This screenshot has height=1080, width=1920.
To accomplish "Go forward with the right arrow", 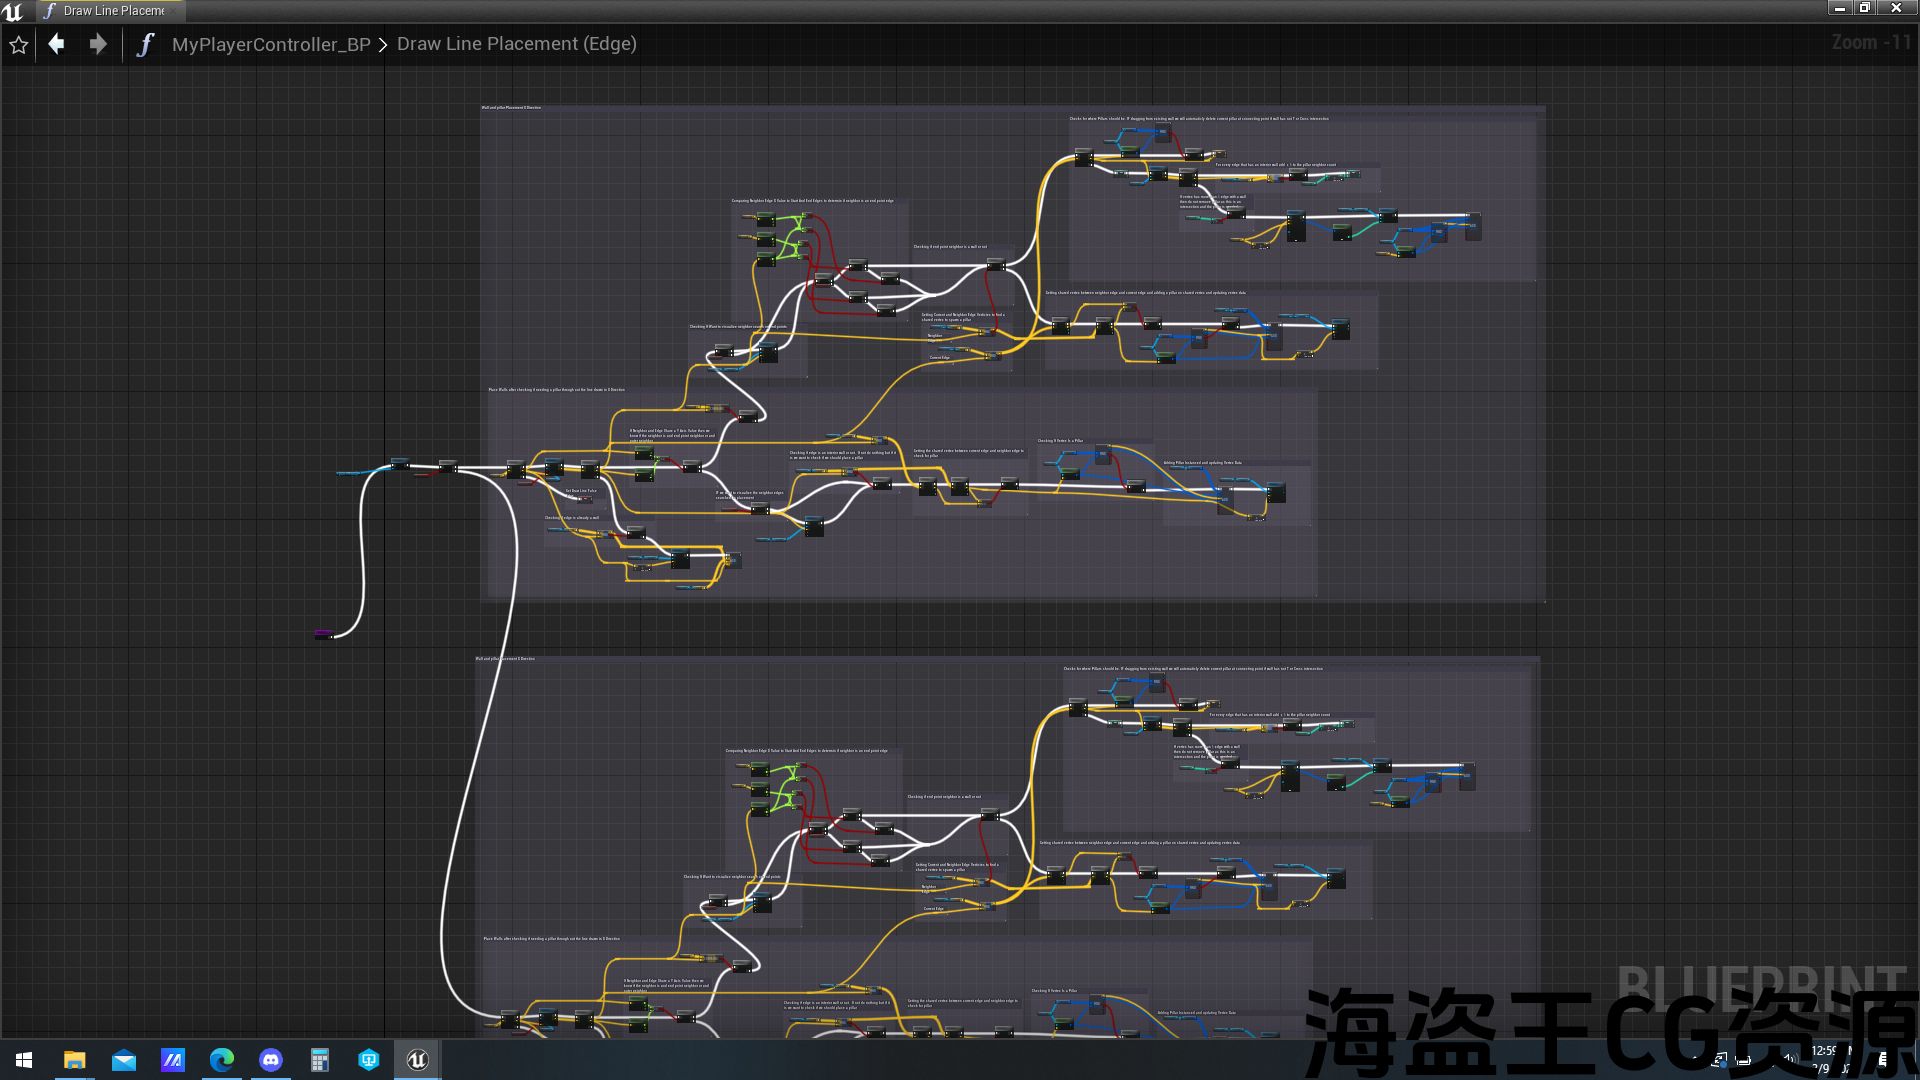I will [97, 44].
